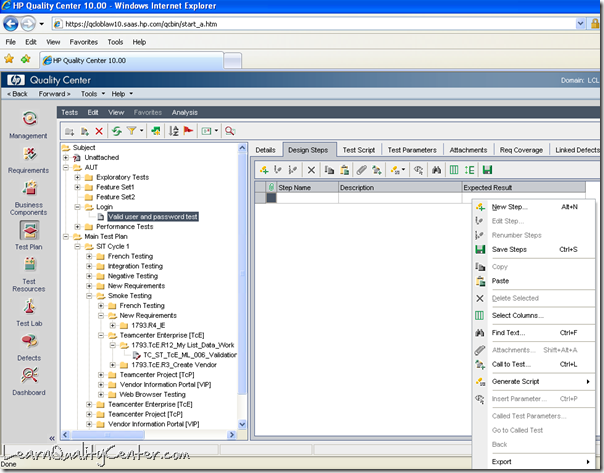
Task: Choose Call to Test in context menu
Action: click(x=533, y=364)
